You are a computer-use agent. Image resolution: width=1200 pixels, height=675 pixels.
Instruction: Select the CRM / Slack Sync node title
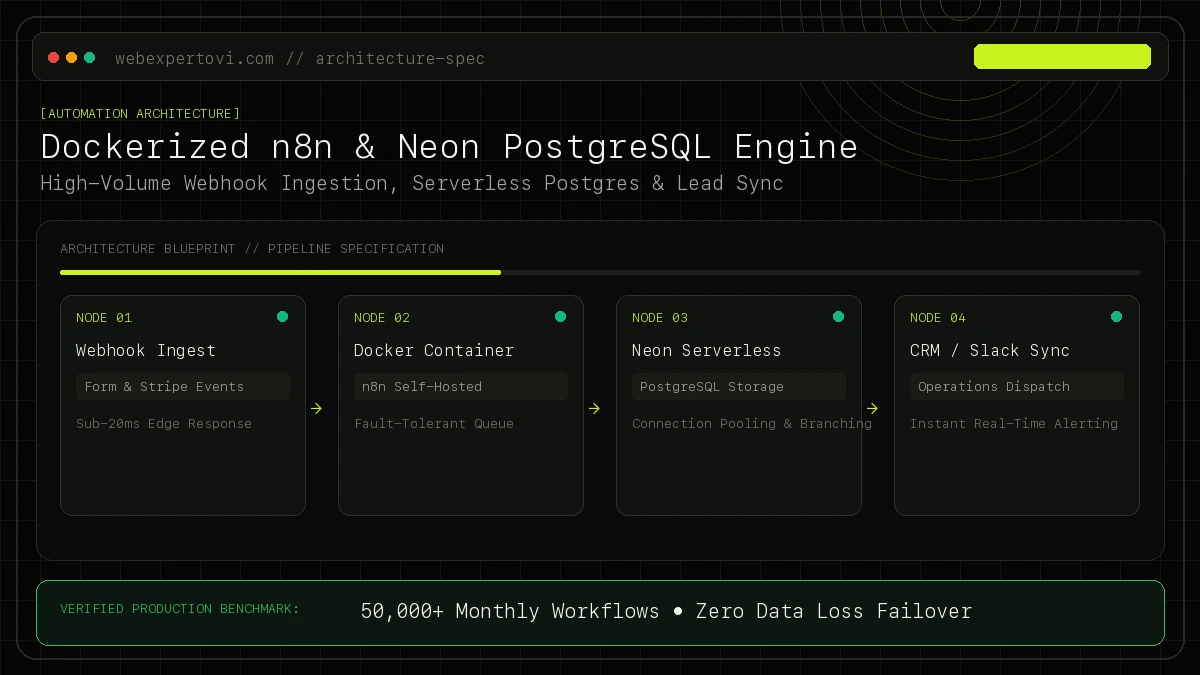point(990,350)
